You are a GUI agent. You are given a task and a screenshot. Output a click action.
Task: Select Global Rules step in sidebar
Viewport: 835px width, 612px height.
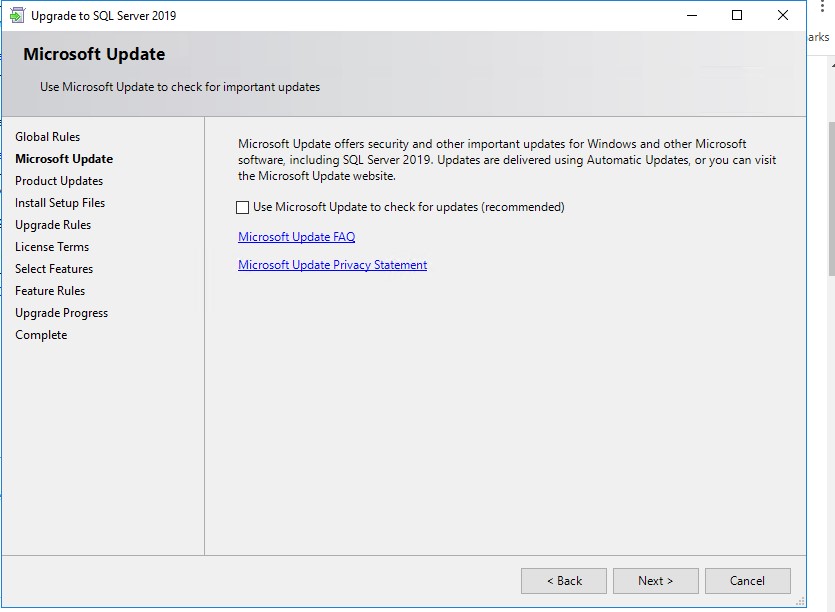coord(47,137)
